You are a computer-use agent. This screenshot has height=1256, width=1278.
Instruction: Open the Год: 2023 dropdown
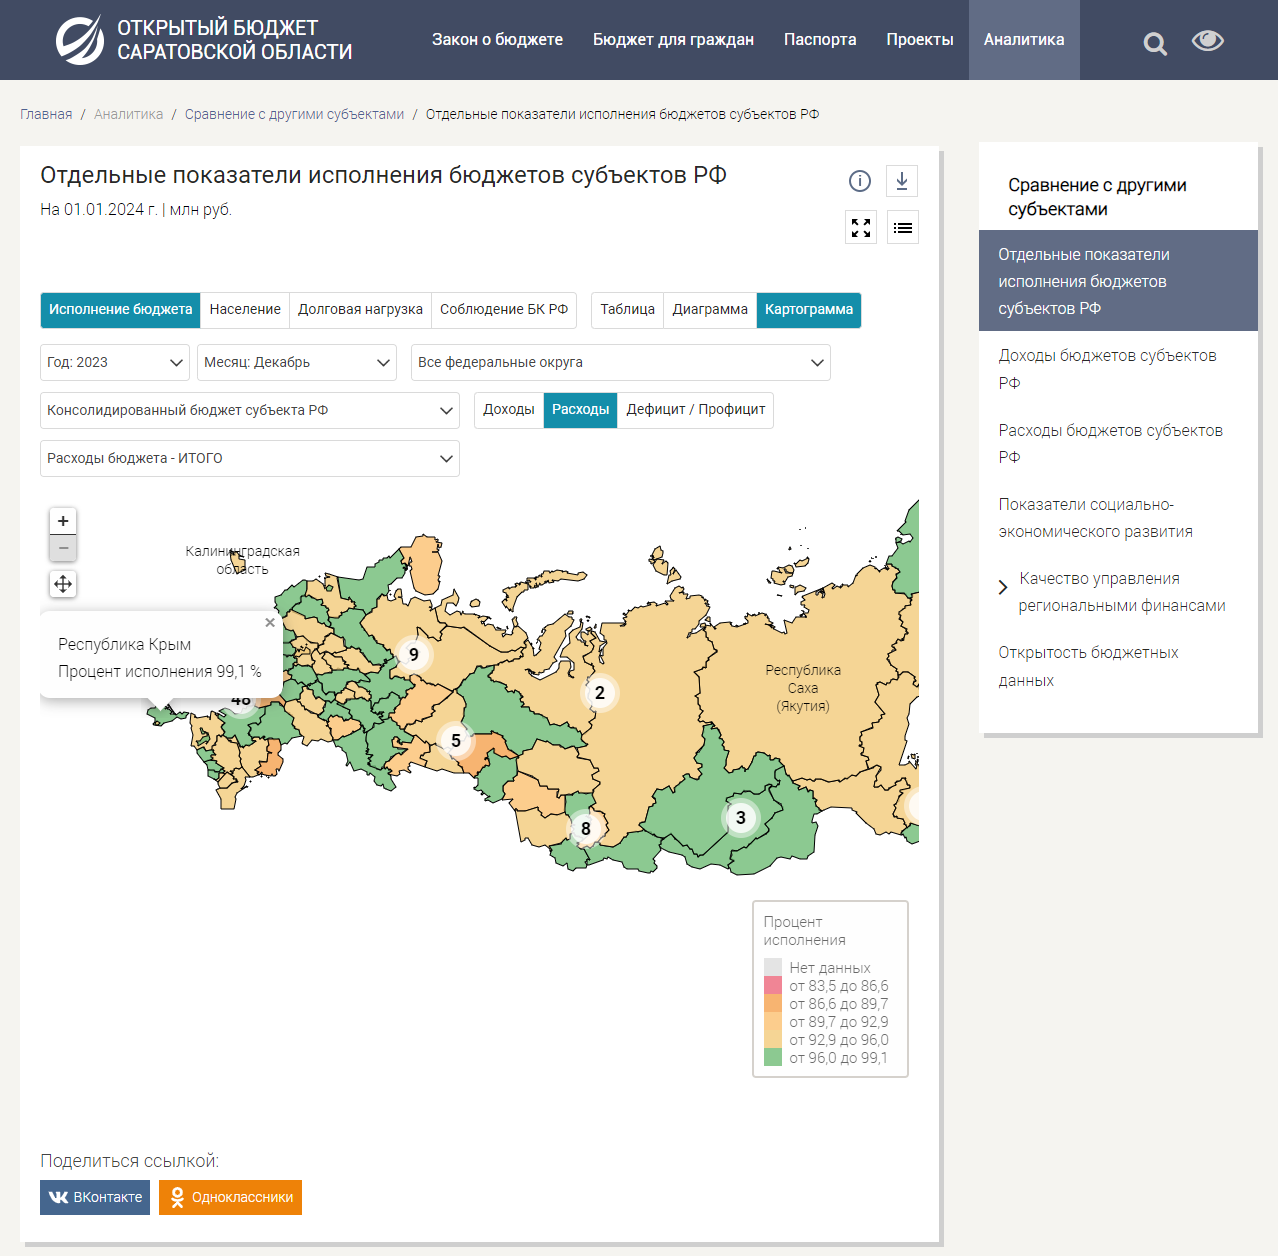point(115,362)
